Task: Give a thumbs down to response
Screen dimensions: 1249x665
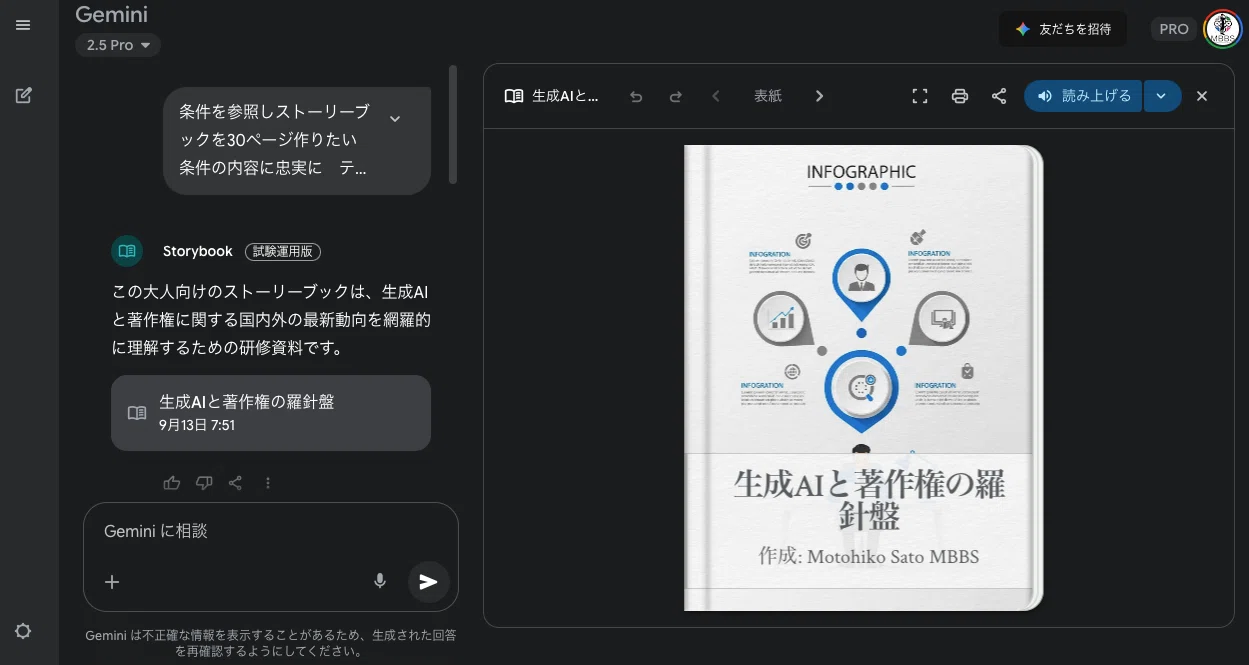Action: coord(204,483)
